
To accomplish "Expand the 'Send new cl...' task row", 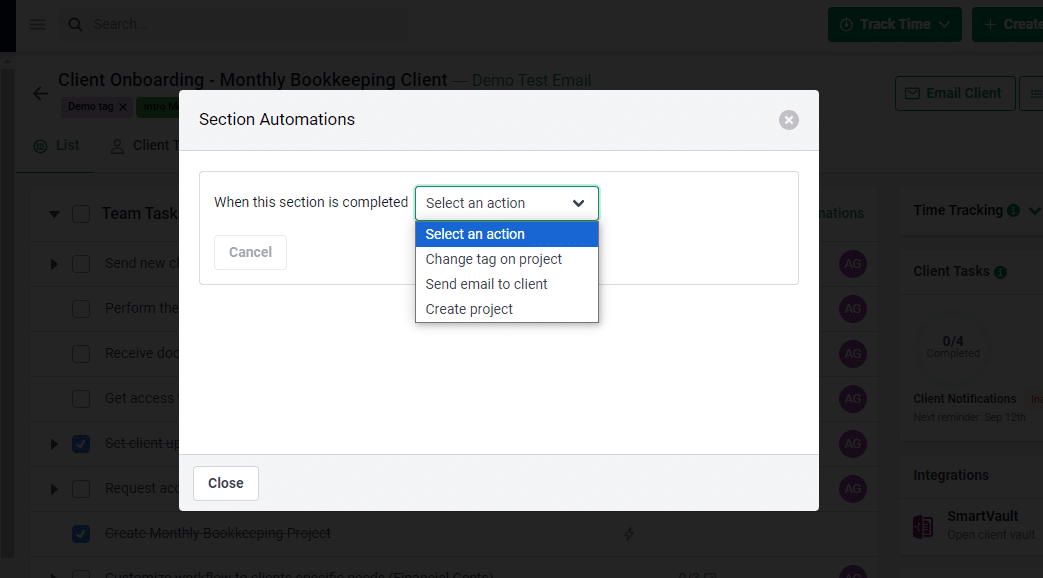I will click(x=54, y=265).
